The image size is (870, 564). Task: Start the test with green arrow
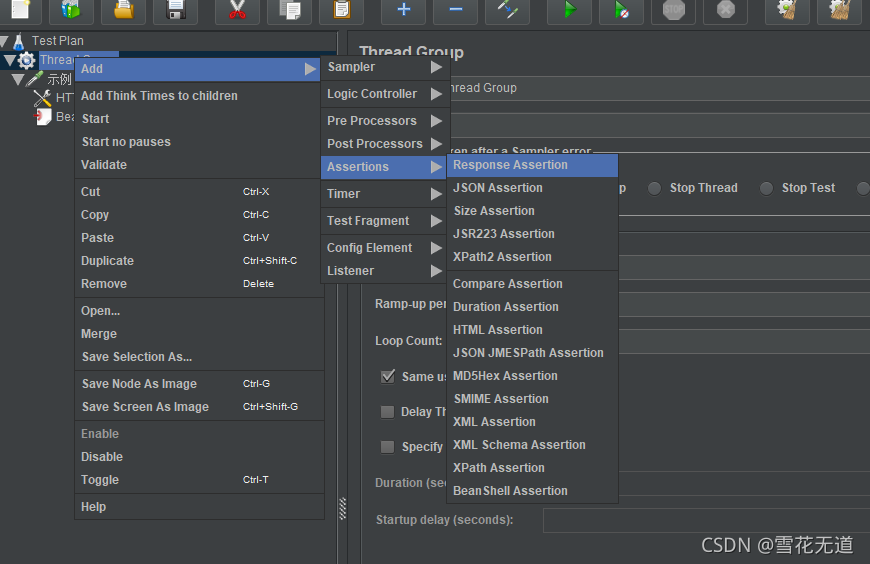569,9
